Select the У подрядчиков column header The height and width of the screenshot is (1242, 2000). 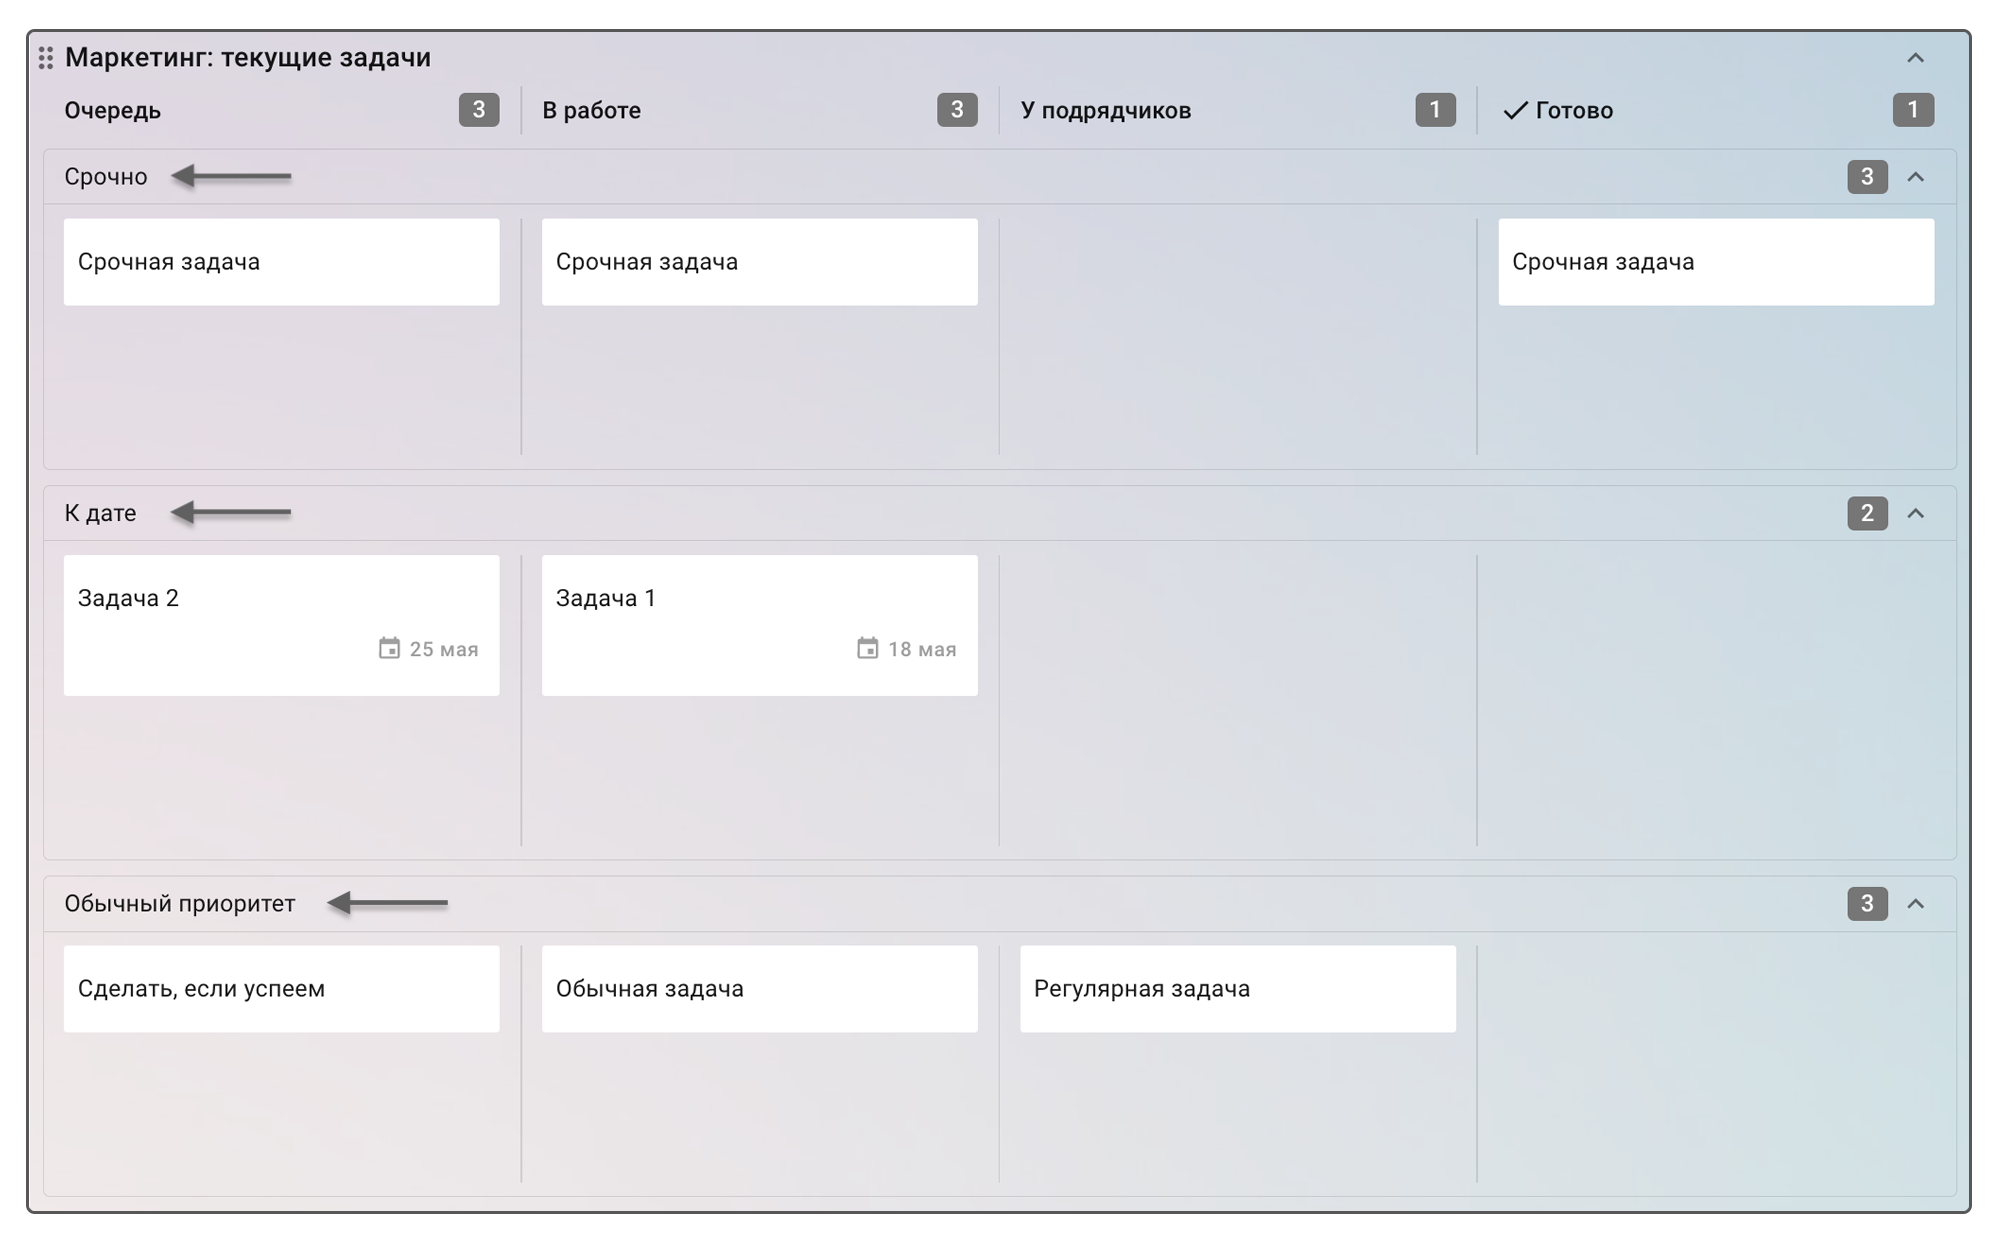pos(1105,110)
